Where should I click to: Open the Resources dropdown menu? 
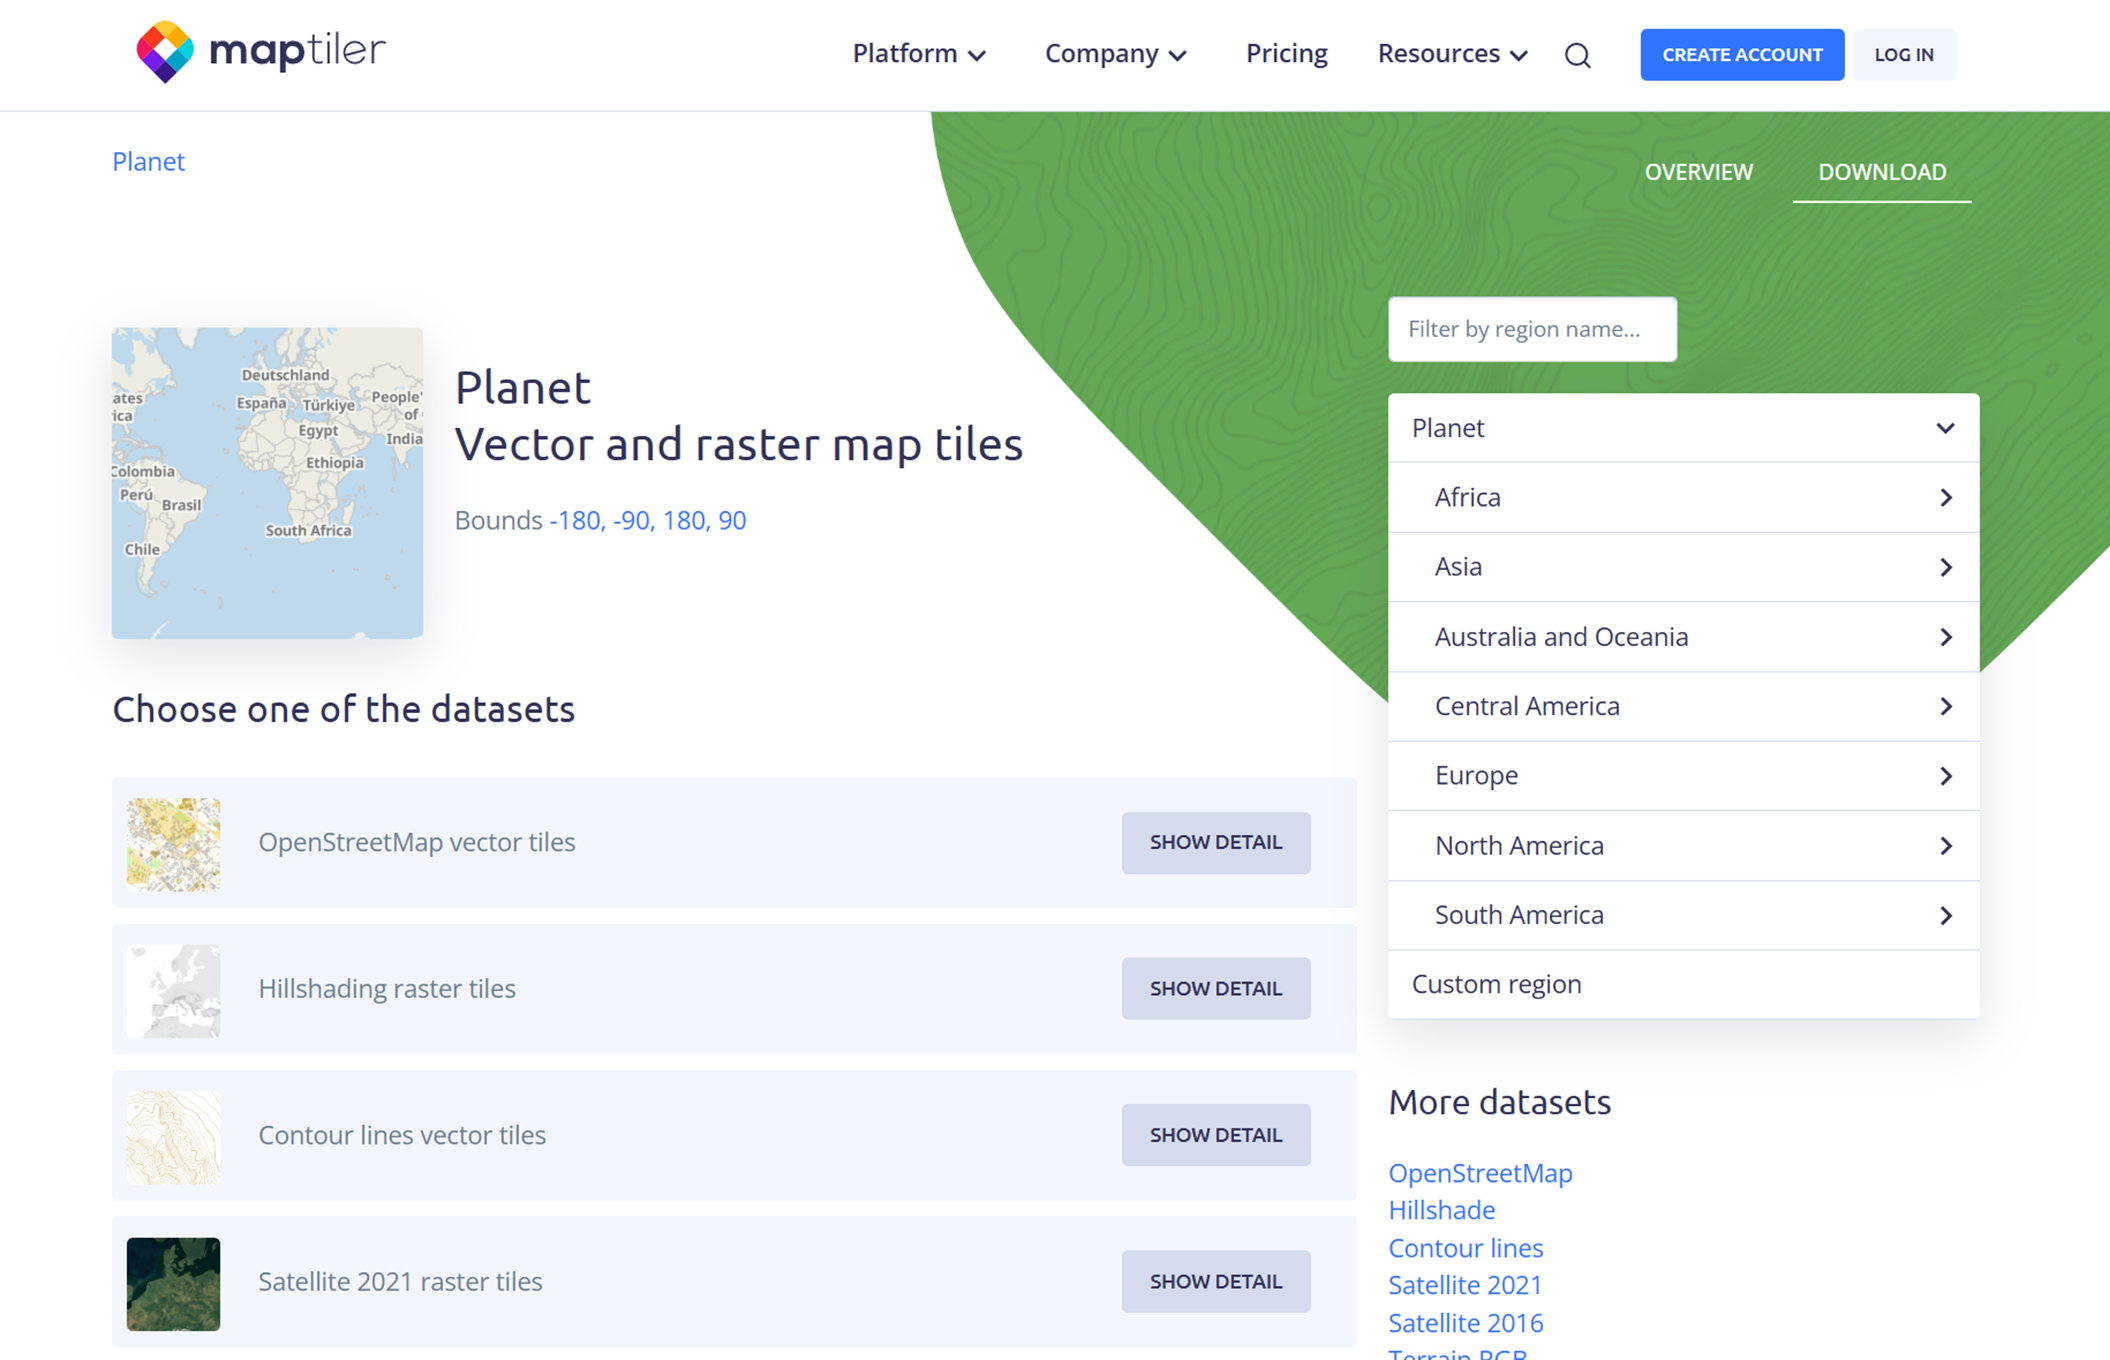pyautogui.click(x=1451, y=54)
